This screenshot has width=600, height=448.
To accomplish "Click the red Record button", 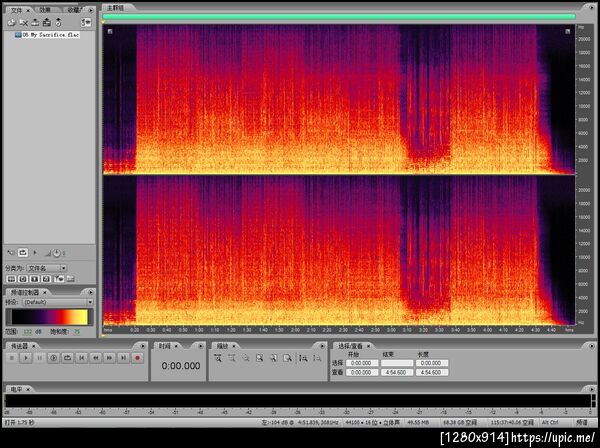I will 137,358.
